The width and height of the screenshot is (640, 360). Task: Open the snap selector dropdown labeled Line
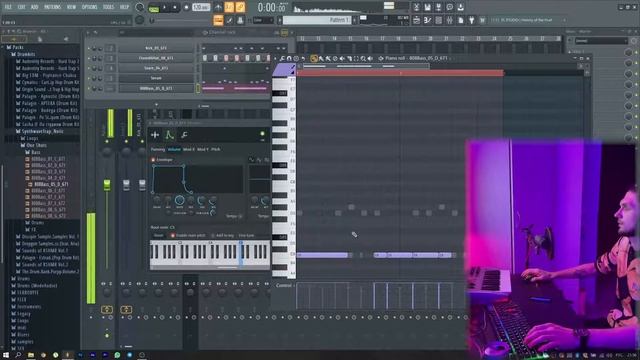coord(263,20)
